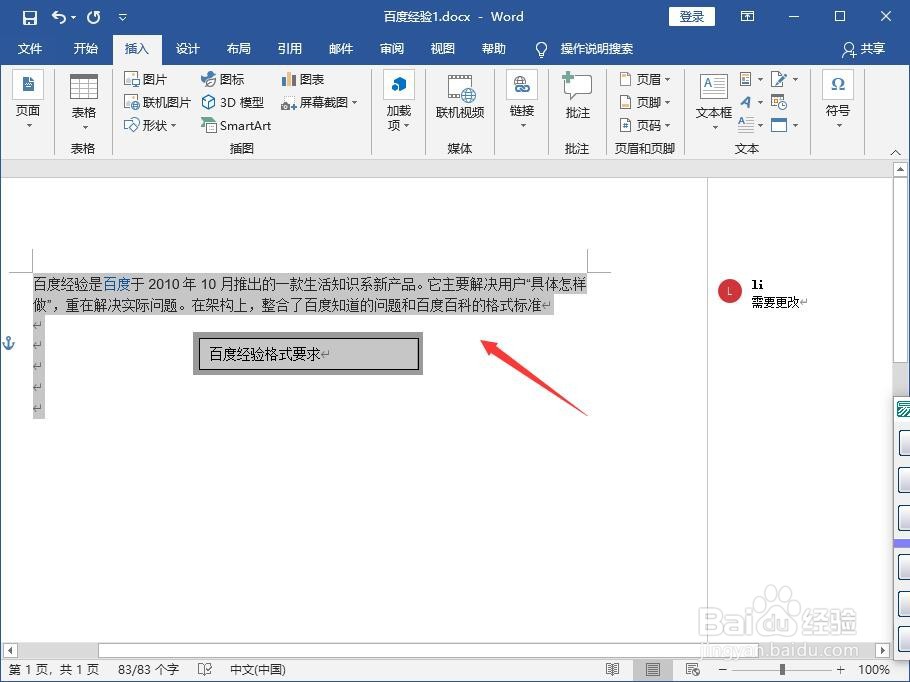The width and height of the screenshot is (910, 682).
Task: Switch to the 布局 tab
Action: pos(239,49)
